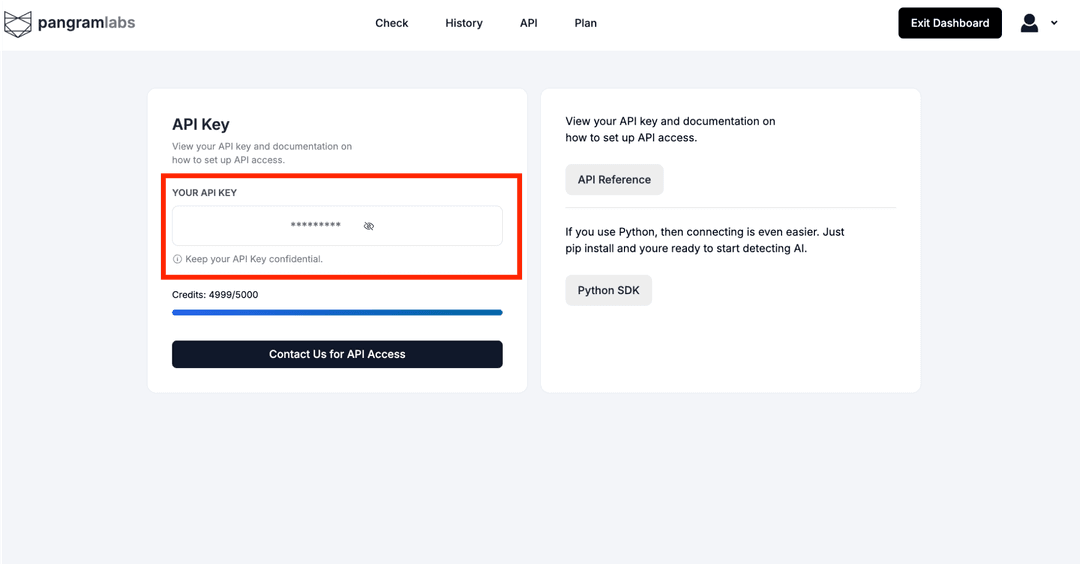Click the "API Key" card heading
The image size is (1080, 564).
click(201, 125)
